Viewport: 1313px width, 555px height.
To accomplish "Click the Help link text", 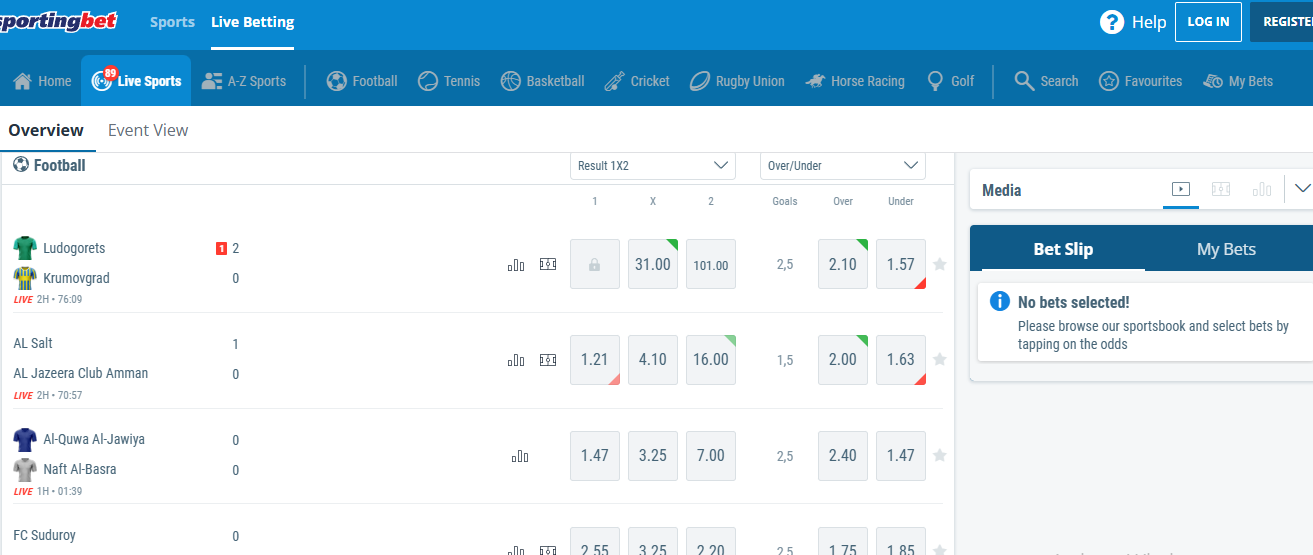I will [x=1149, y=22].
